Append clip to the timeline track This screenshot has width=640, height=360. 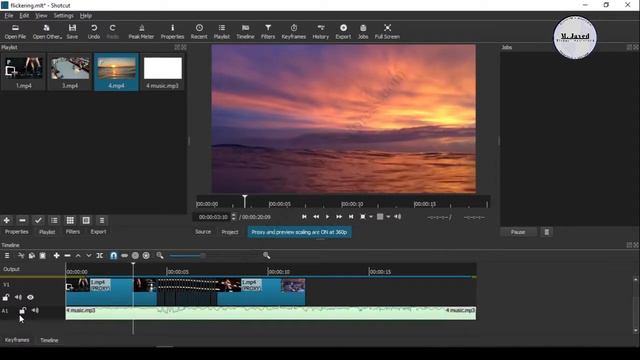56,256
